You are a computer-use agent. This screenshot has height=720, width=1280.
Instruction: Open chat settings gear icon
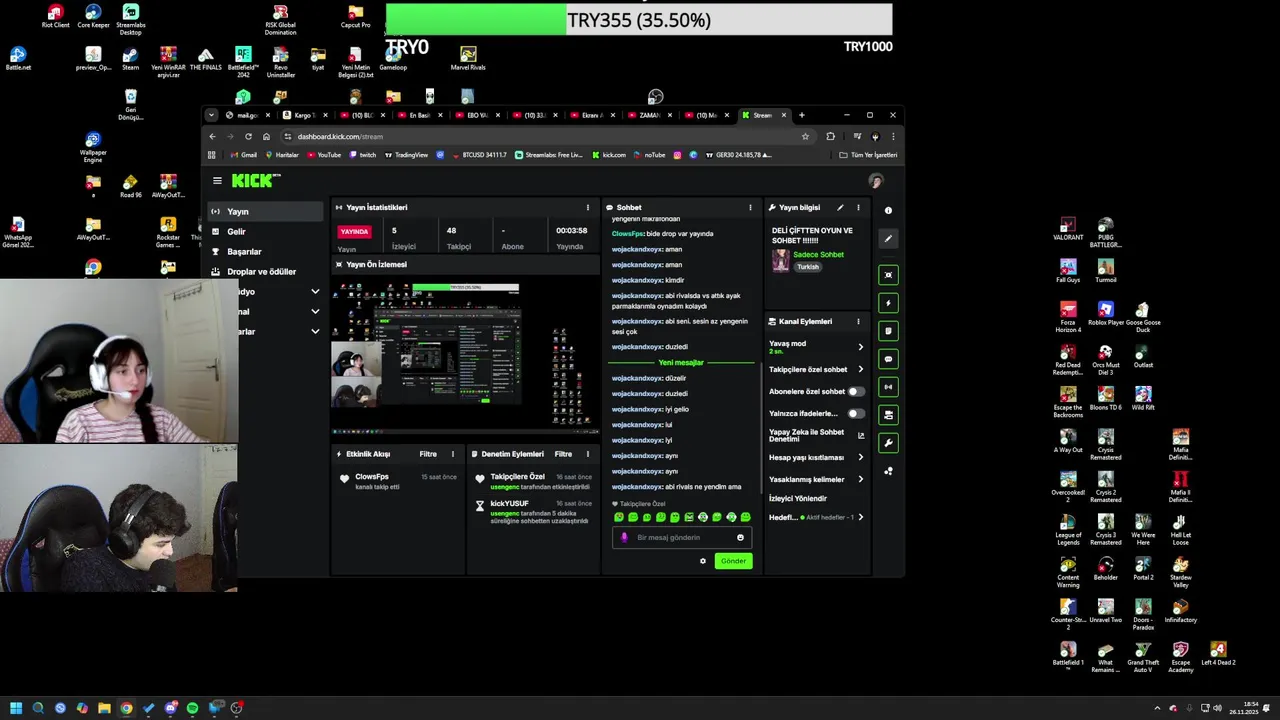703,561
